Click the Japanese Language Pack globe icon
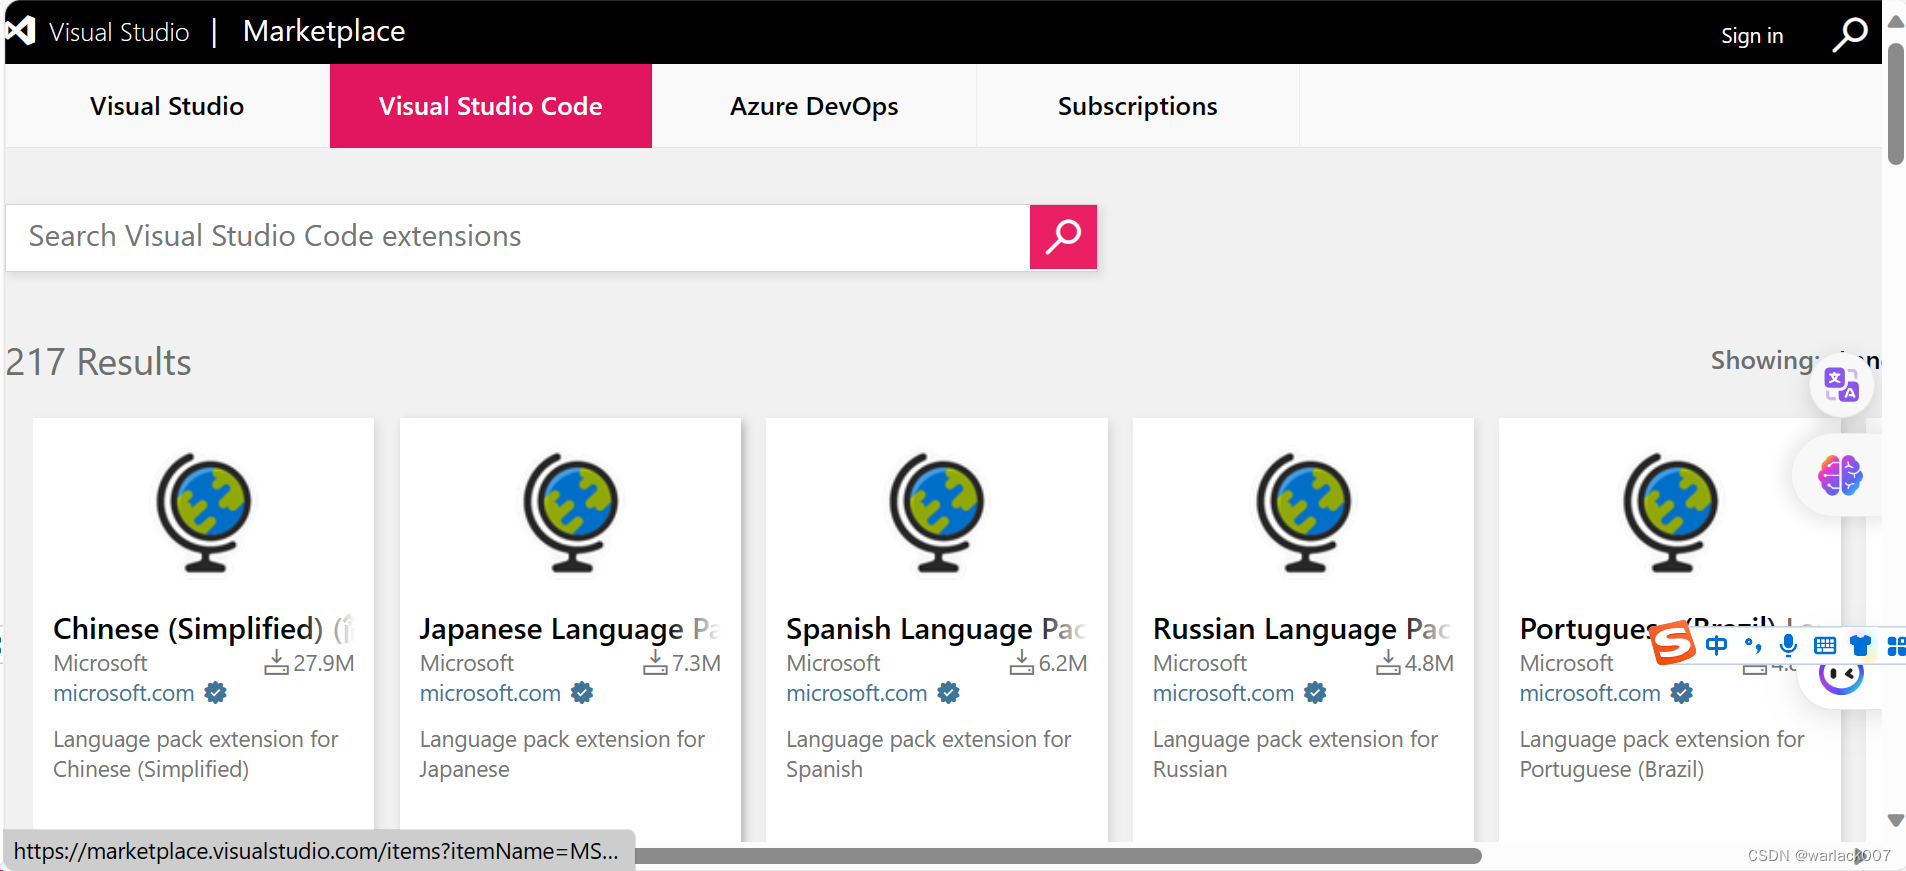 coord(571,513)
